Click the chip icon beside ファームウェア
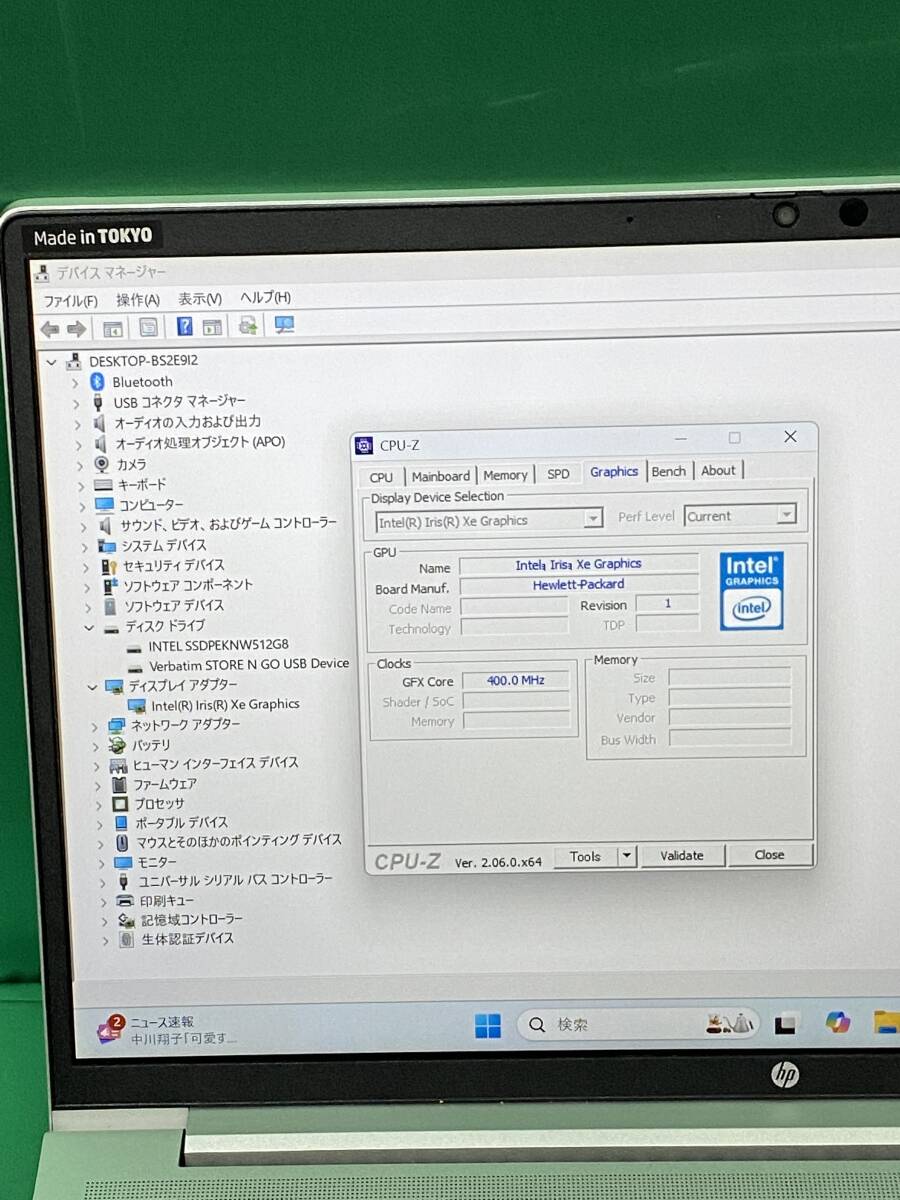Screen dimensions: 900x1200 coord(119,785)
